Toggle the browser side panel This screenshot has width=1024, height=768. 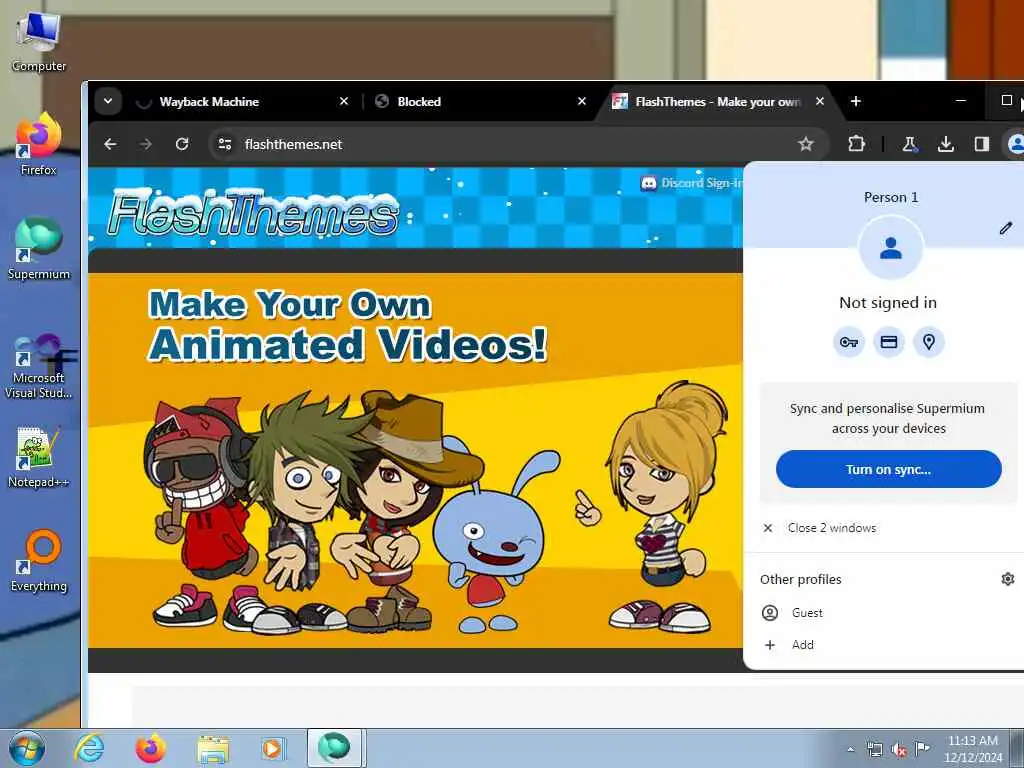[x=982, y=144]
